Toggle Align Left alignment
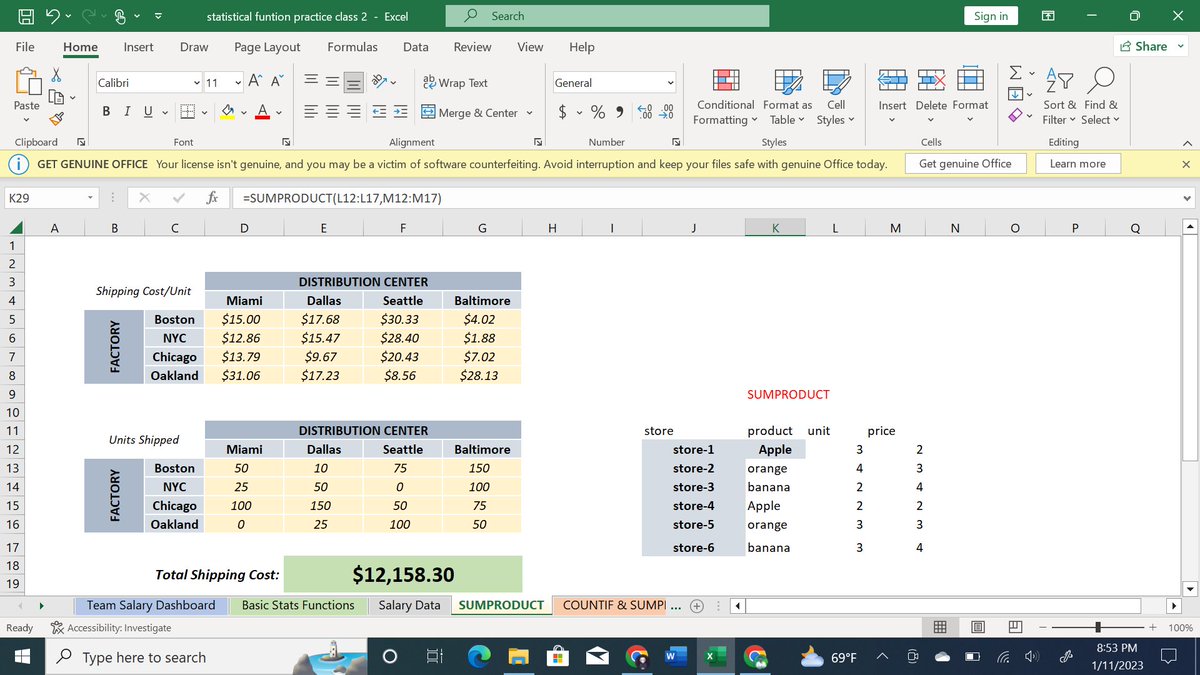The width and height of the screenshot is (1200, 675). [x=310, y=113]
